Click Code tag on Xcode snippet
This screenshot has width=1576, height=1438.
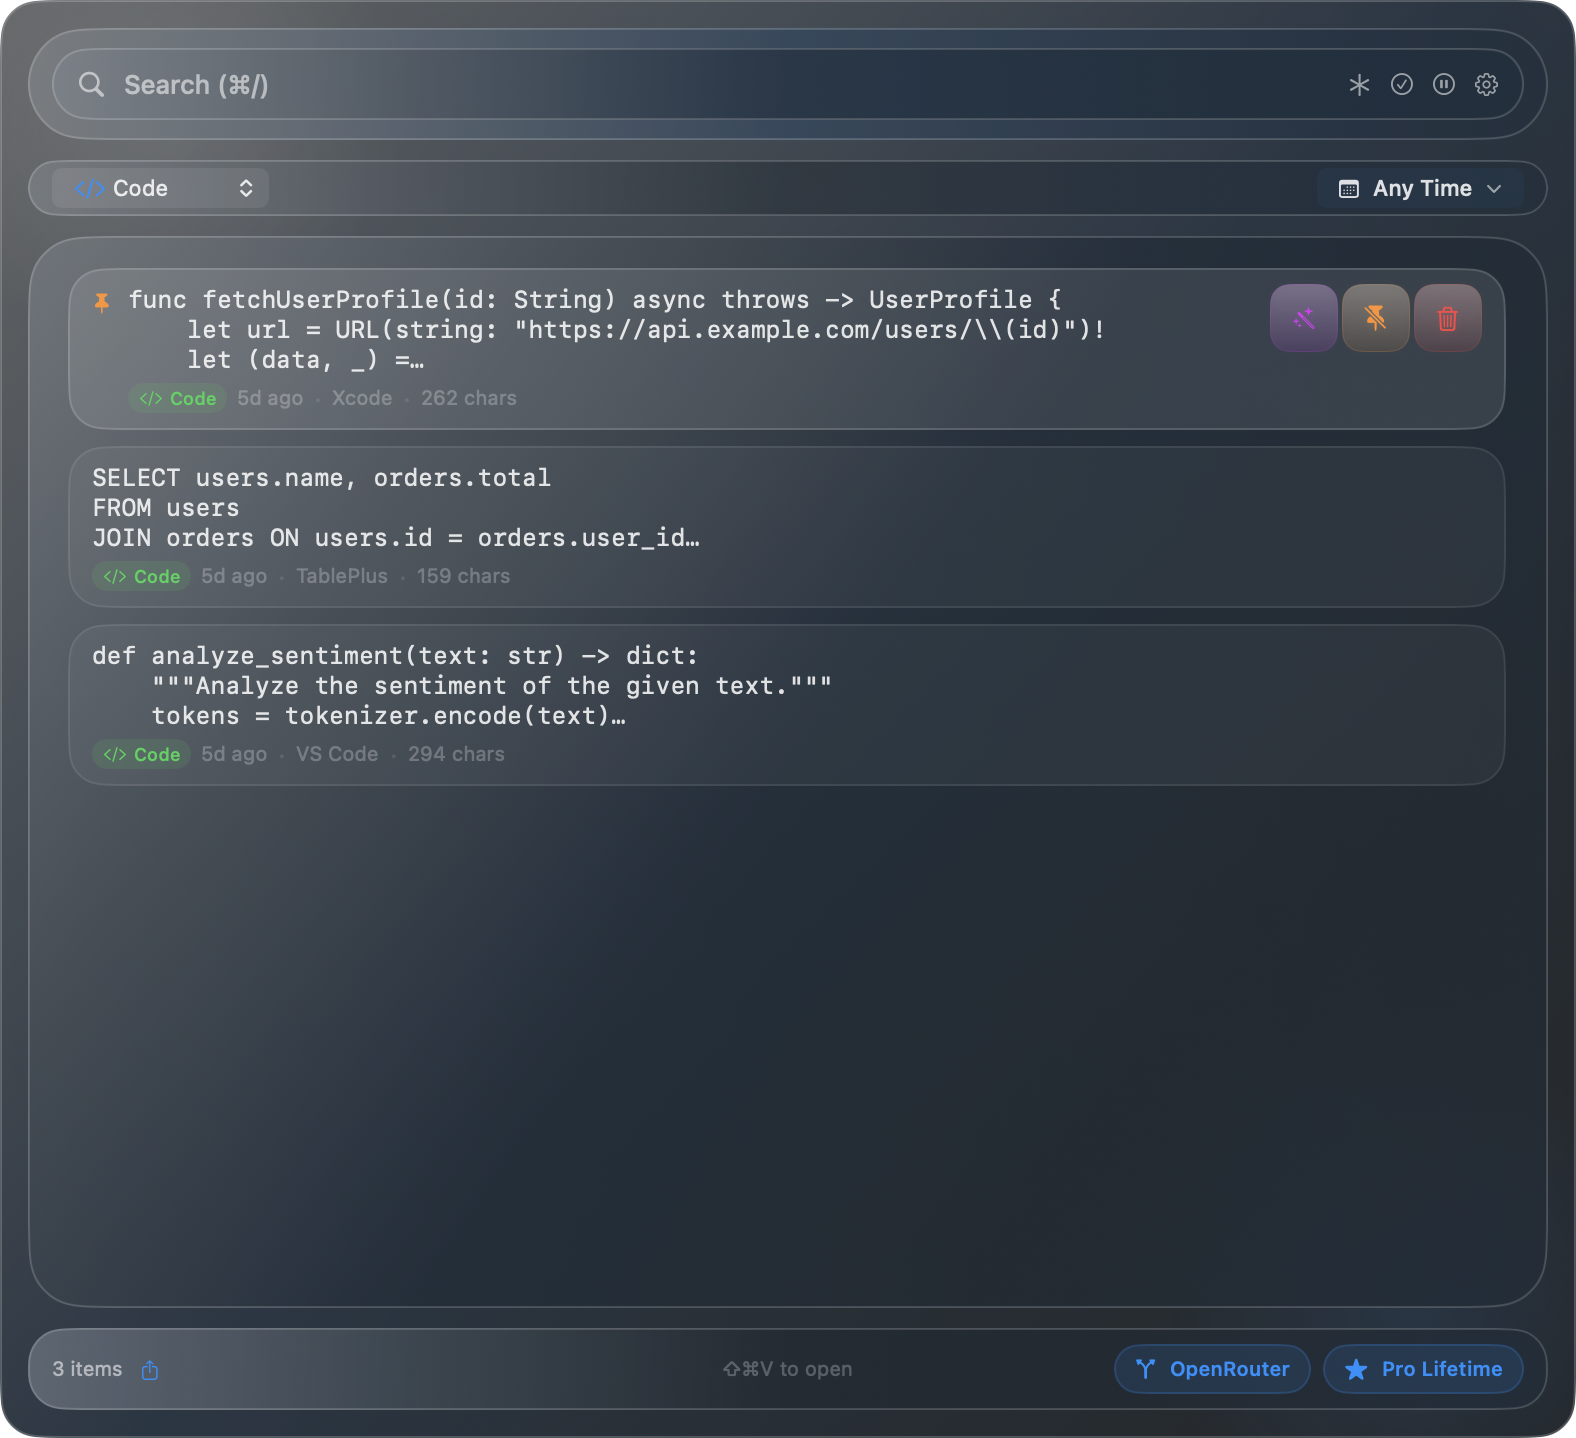(177, 398)
